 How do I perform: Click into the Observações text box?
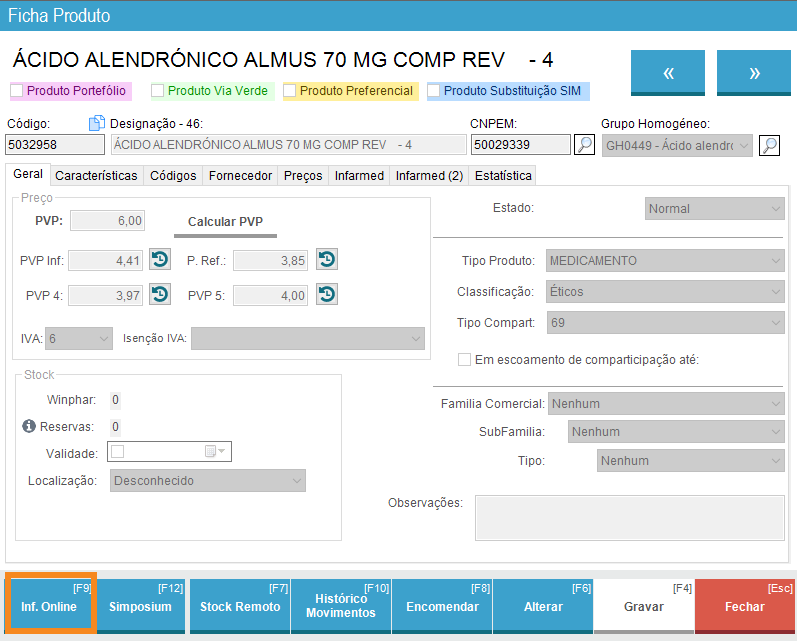pyautogui.click(x=629, y=518)
